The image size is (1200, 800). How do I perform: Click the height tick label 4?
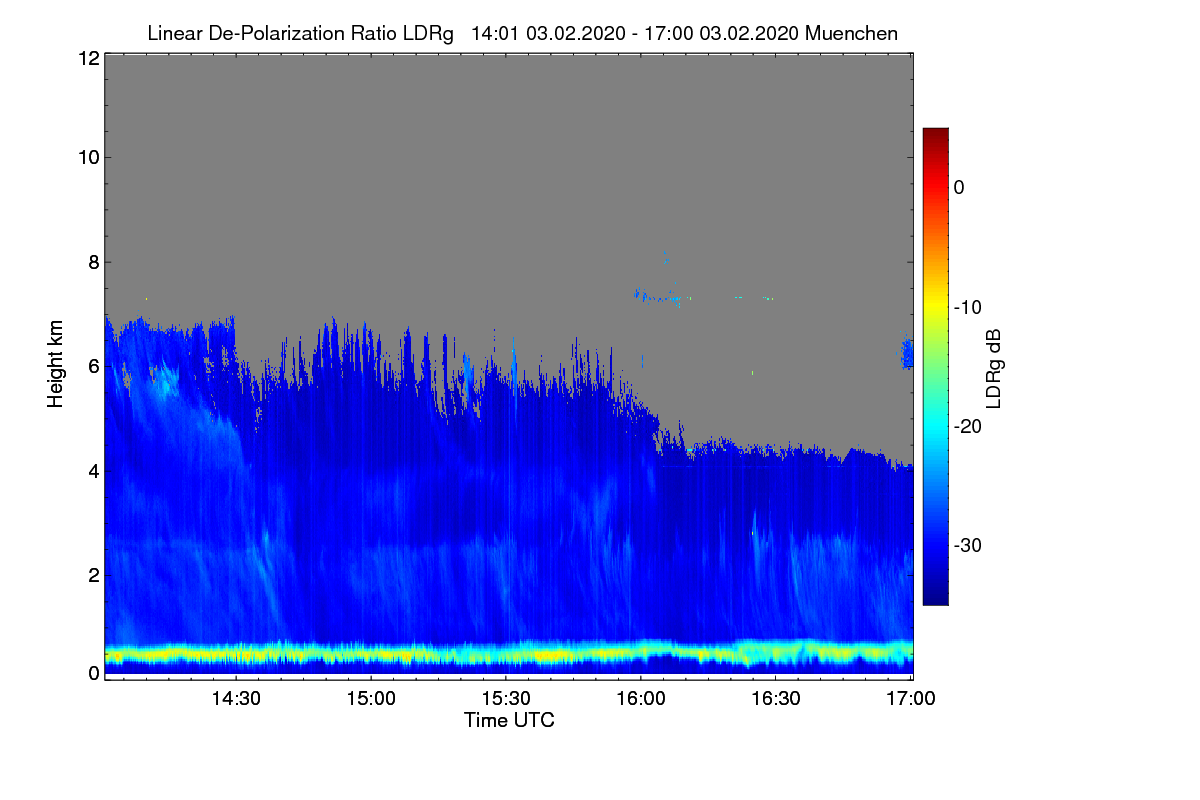(x=92, y=470)
